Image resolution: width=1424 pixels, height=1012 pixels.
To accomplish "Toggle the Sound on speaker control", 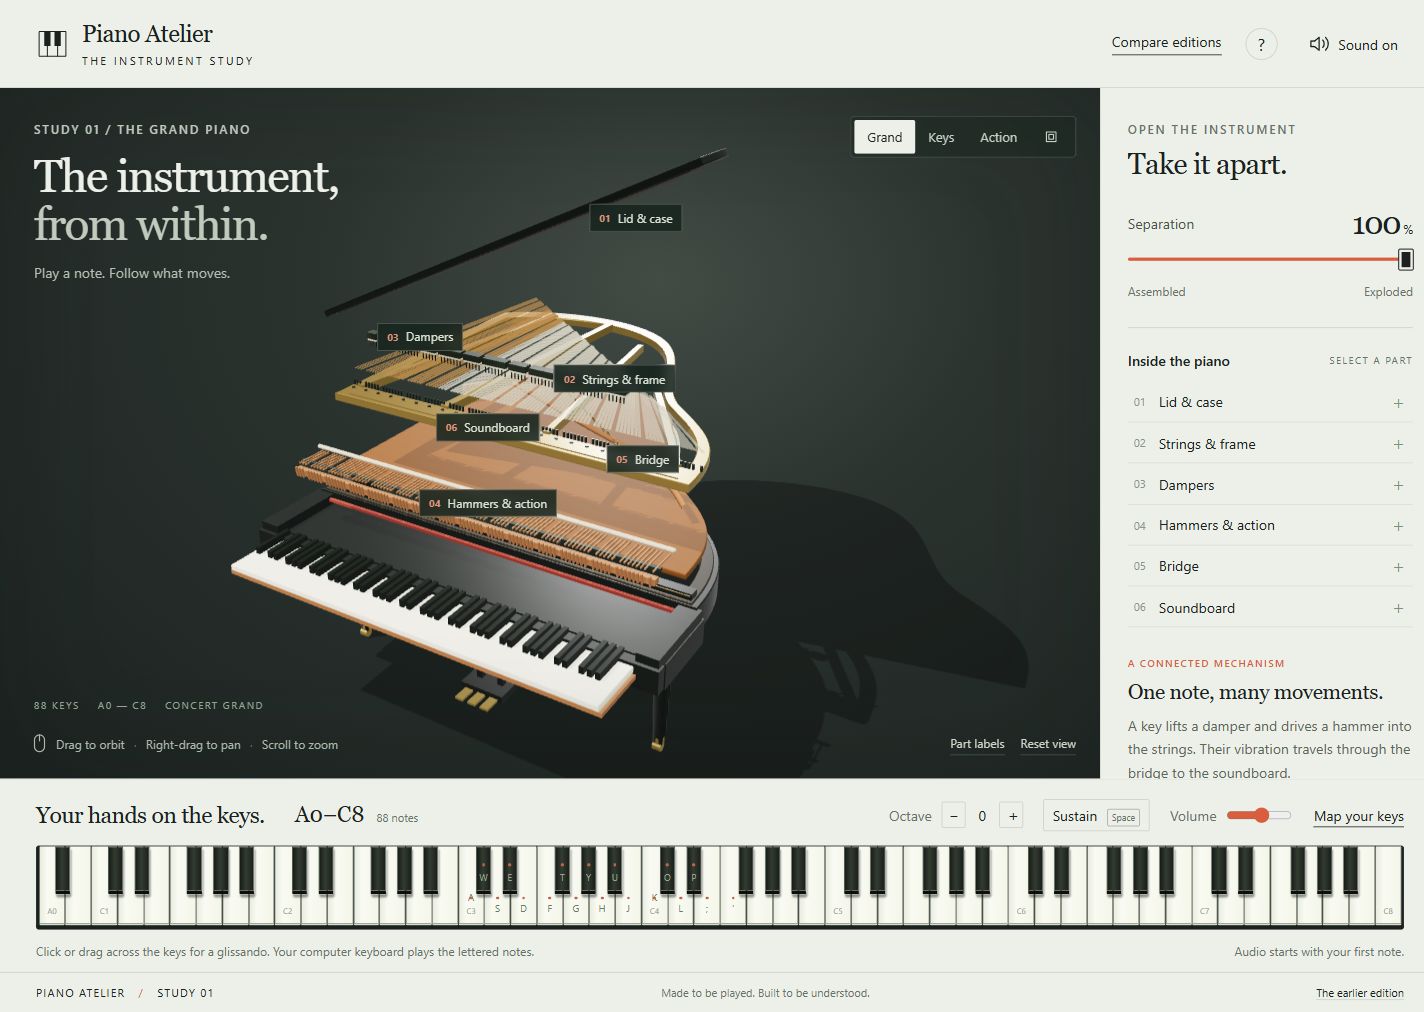I will pyautogui.click(x=1353, y=44).
